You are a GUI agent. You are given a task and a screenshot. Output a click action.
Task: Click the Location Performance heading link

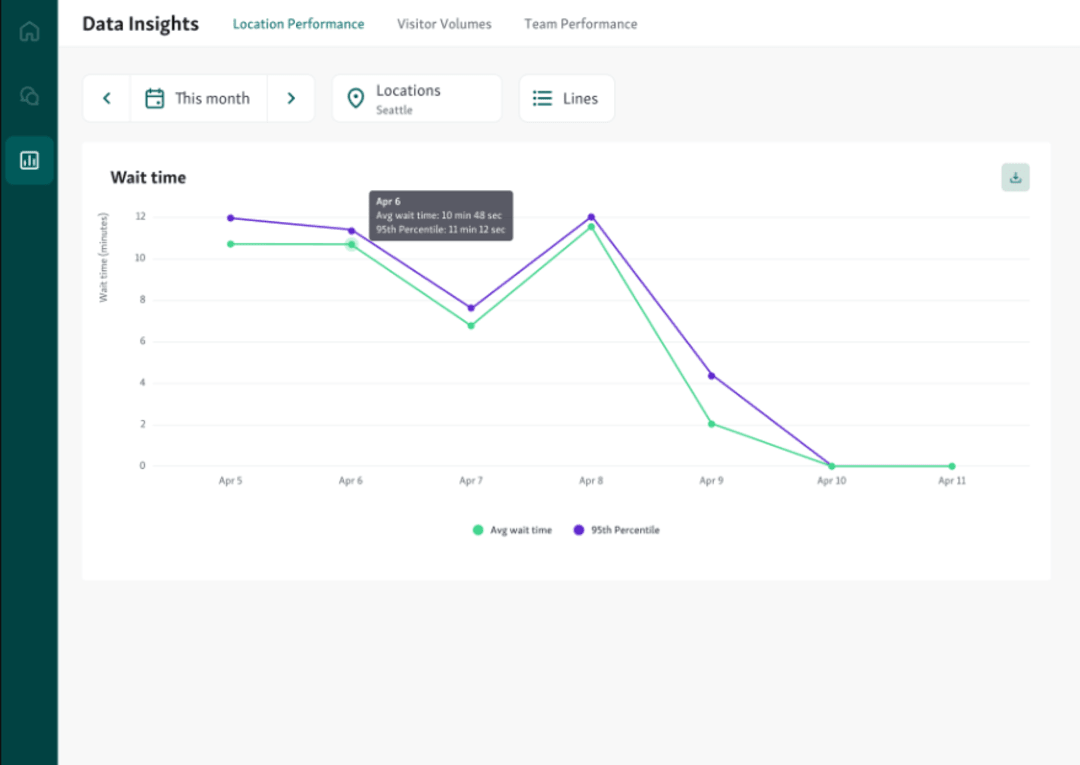click(x=298, y=24)
